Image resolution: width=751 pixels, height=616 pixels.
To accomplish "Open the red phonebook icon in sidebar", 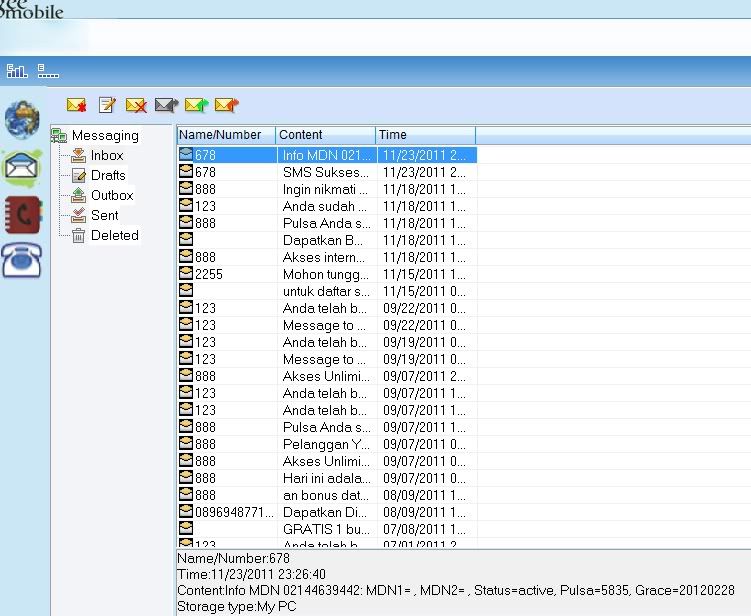I will tap(22, 214).
